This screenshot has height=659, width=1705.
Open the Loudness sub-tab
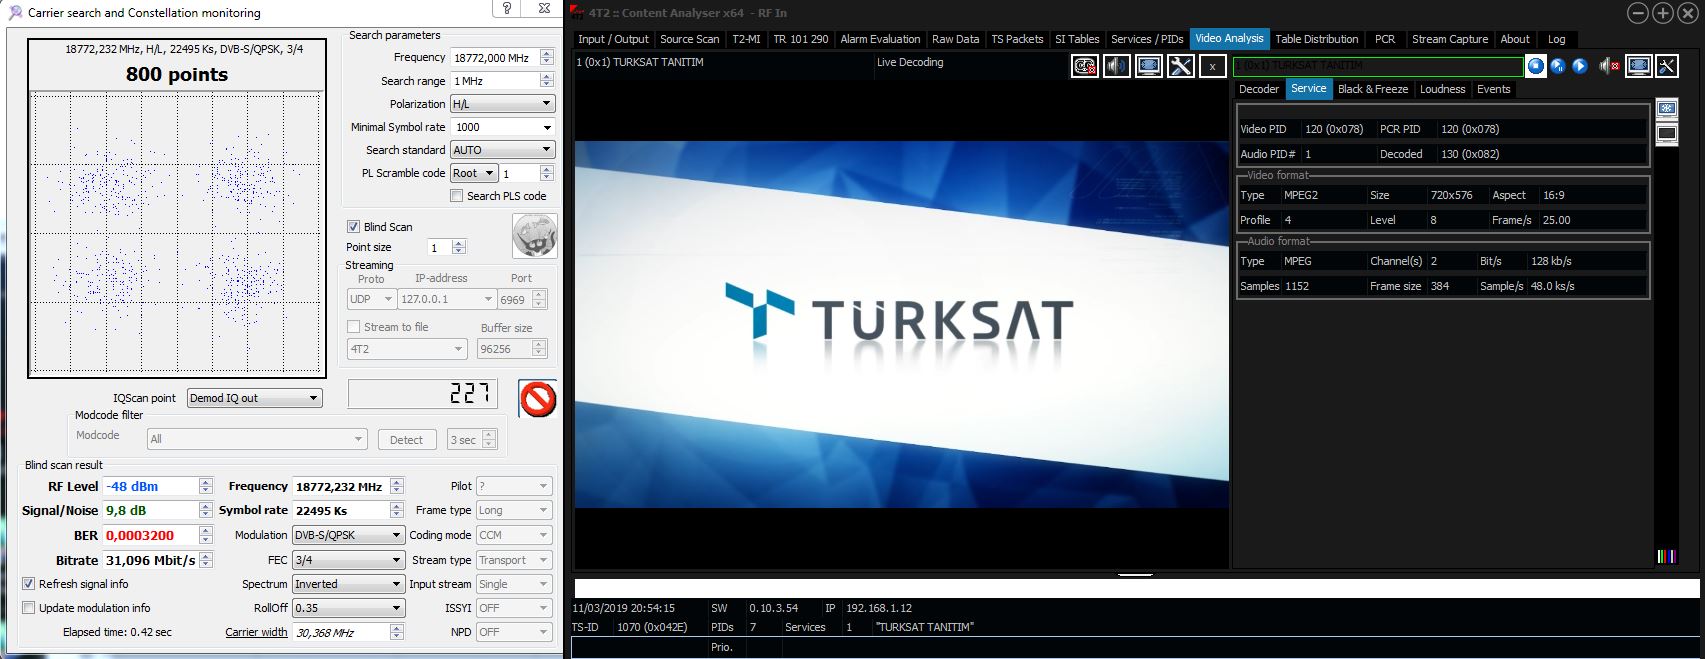click(x=1442, y=89)
